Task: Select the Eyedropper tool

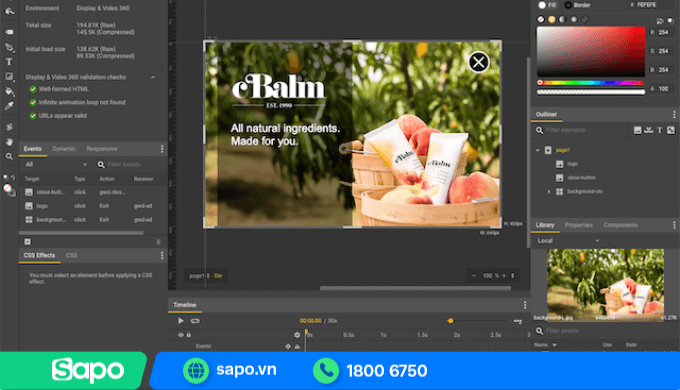Action: point(9,106)
